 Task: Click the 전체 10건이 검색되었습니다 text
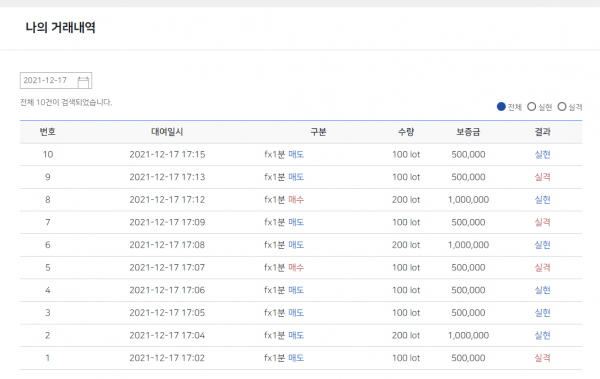coord(66,102)
